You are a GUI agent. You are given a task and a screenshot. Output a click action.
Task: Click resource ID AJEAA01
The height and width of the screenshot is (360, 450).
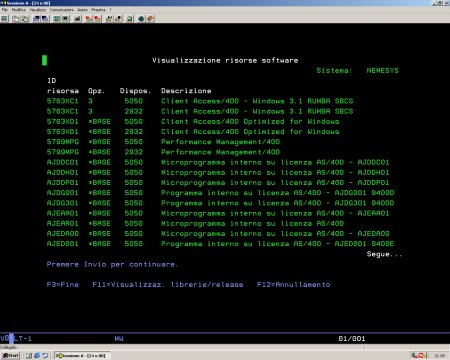point(62,213)
